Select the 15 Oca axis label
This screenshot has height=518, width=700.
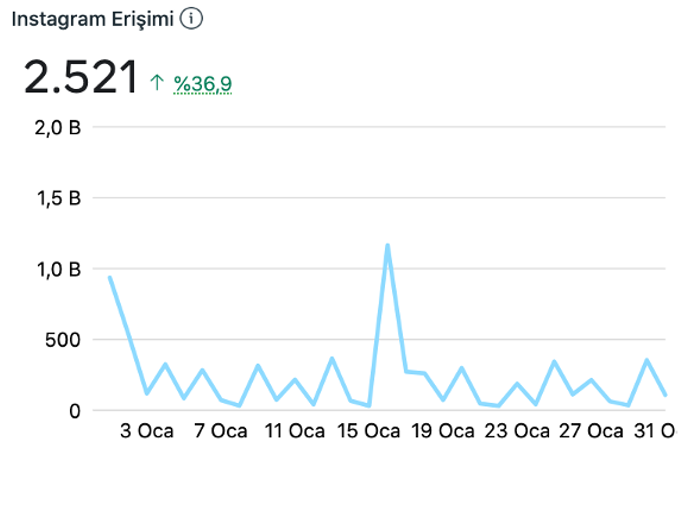pyautogui.click(x=369, y=431)
